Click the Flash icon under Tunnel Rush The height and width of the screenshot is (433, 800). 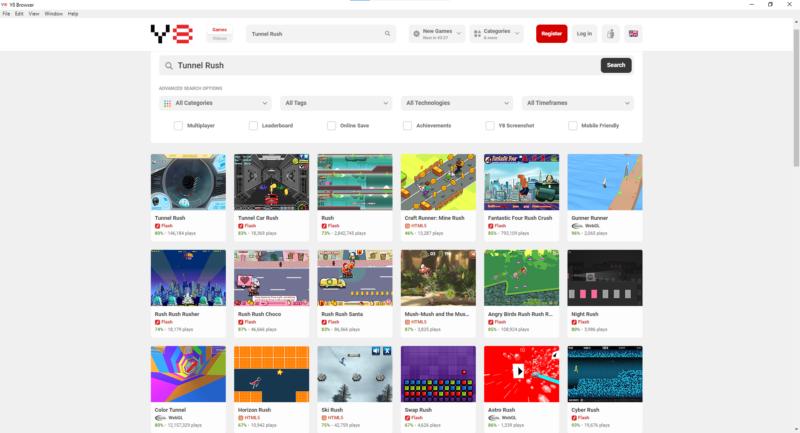click(158, 225)
